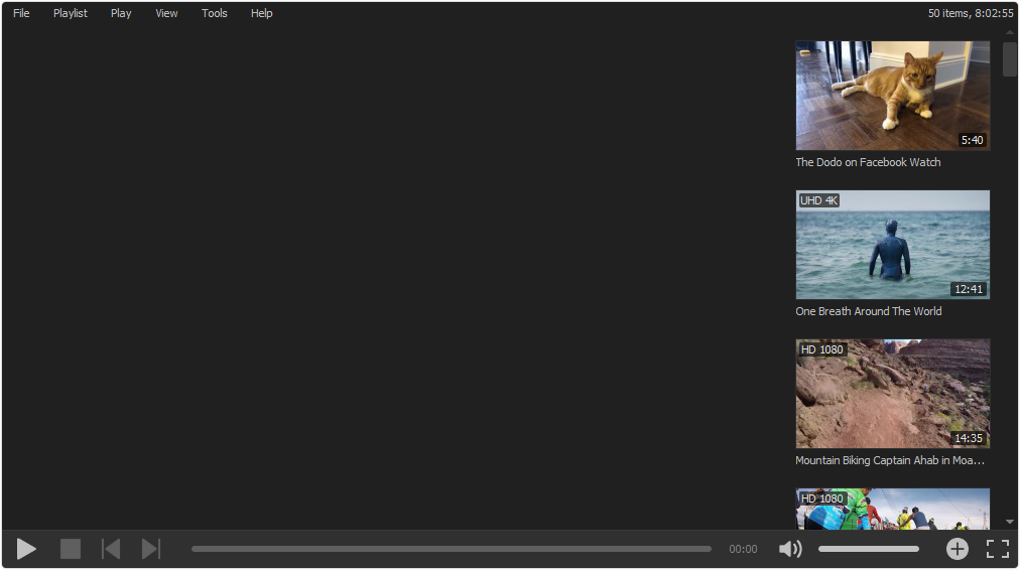Image resolution: width=1020 pixels, height=570 pixels.
Task: Skip to the previous track
Action: (x=111, y=549)
